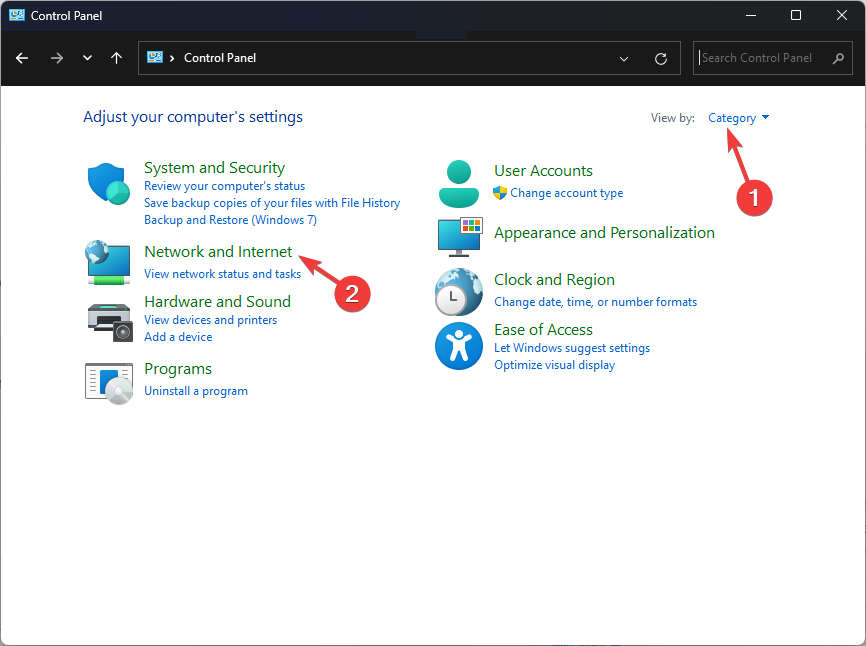Click the Programs disc icon
Screen dimensions: 866x646
(x=109, y=383)
